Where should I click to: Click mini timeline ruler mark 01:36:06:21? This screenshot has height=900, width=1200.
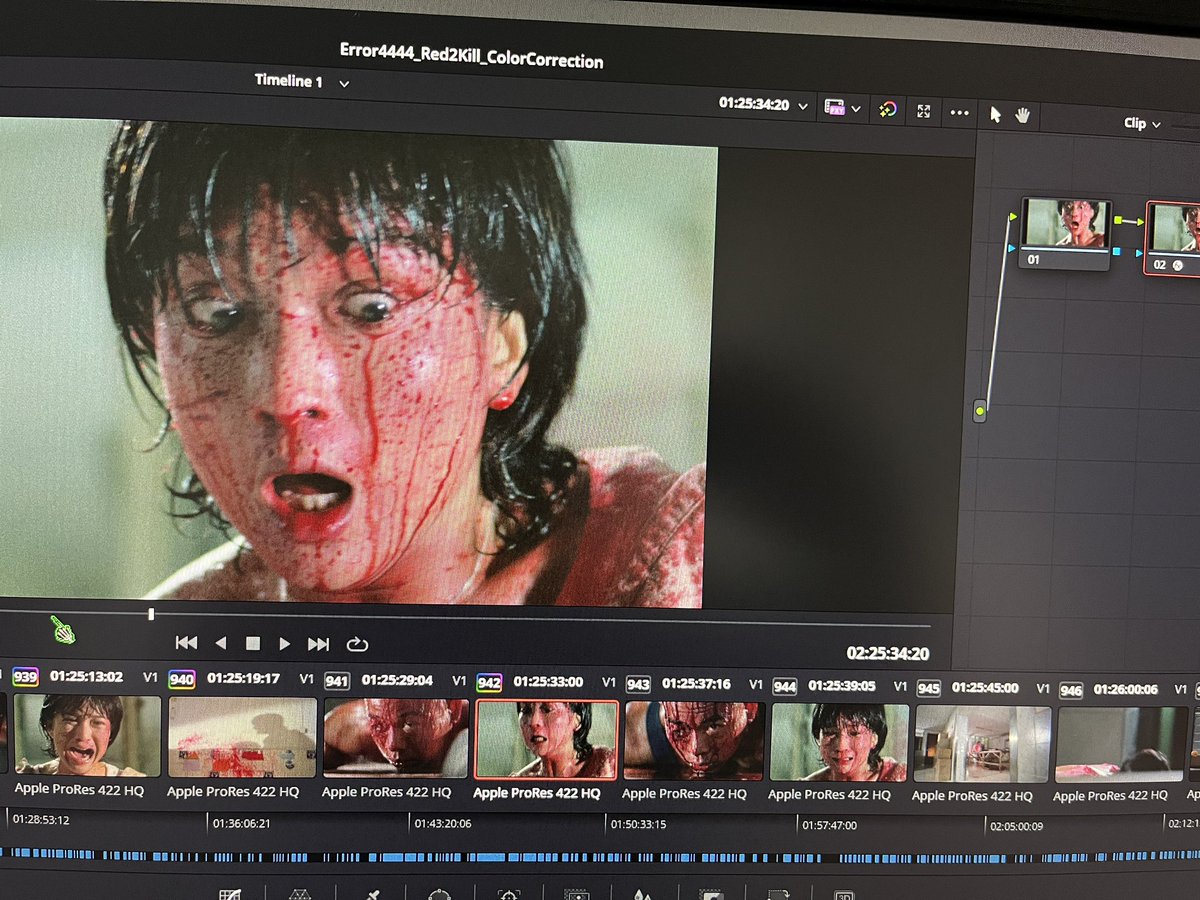point(242,824)
